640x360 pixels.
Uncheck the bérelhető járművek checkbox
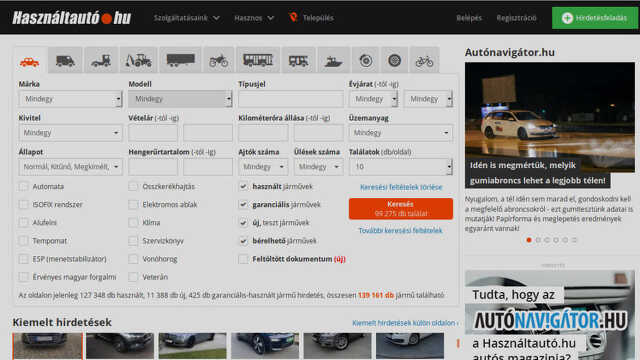coord(243,241)
